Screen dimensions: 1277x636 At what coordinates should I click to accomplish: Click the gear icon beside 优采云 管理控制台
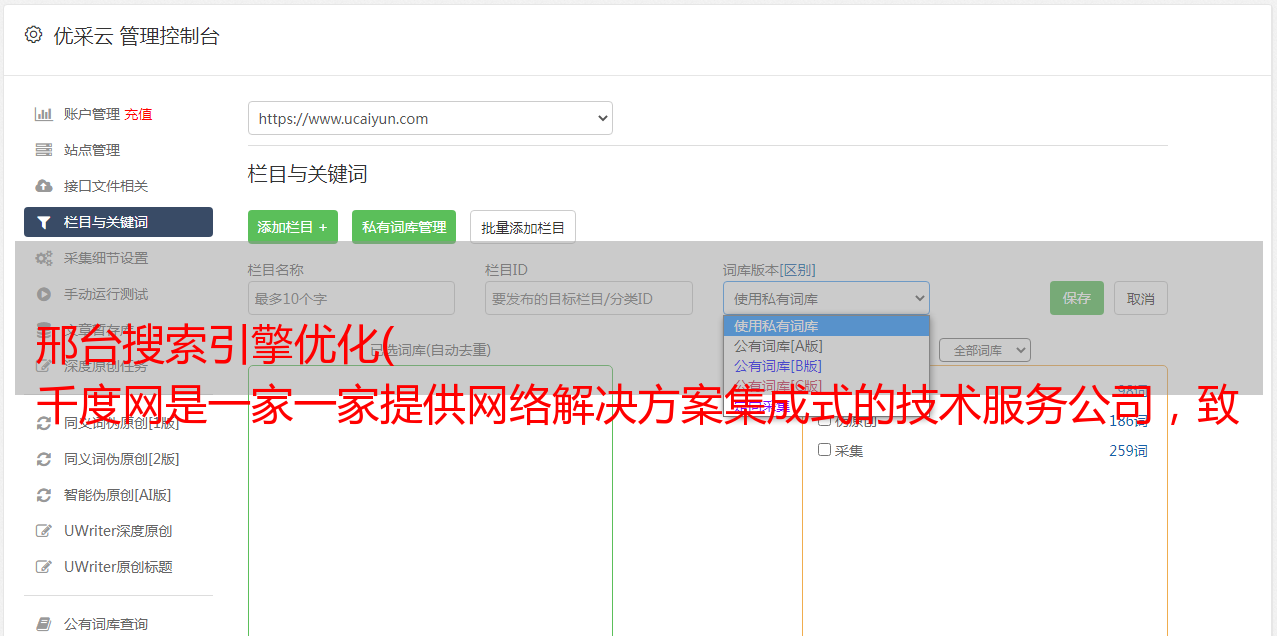33,35
